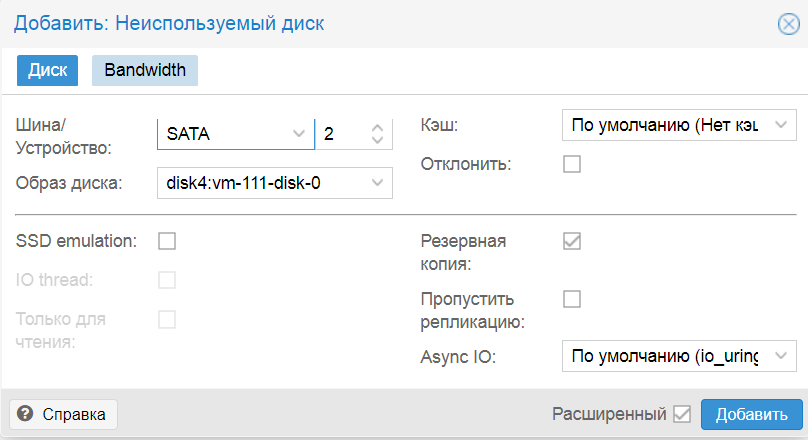Enable the Отклонить checkbox
The image size is (808, 440).
point(572,164)
